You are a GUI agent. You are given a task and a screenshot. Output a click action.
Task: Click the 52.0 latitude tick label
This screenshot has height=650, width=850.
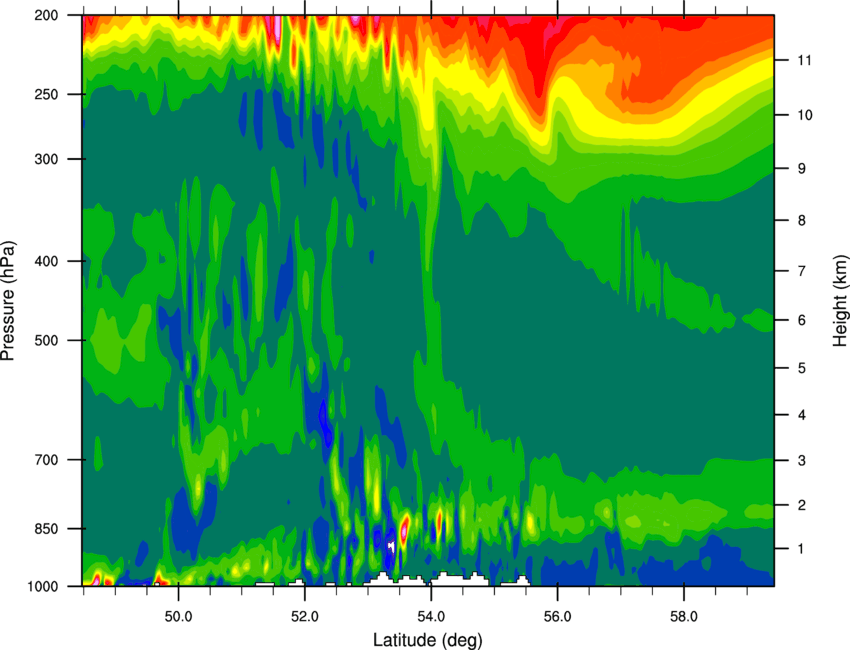[x=305, y=616]
